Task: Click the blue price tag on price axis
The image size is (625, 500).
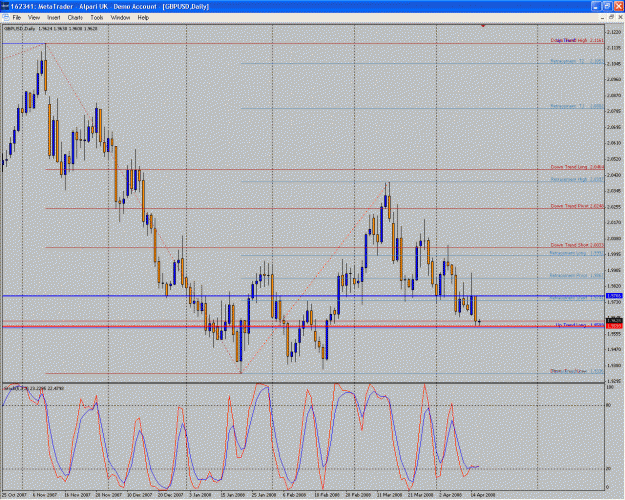Action: click(x=614, y=296)
